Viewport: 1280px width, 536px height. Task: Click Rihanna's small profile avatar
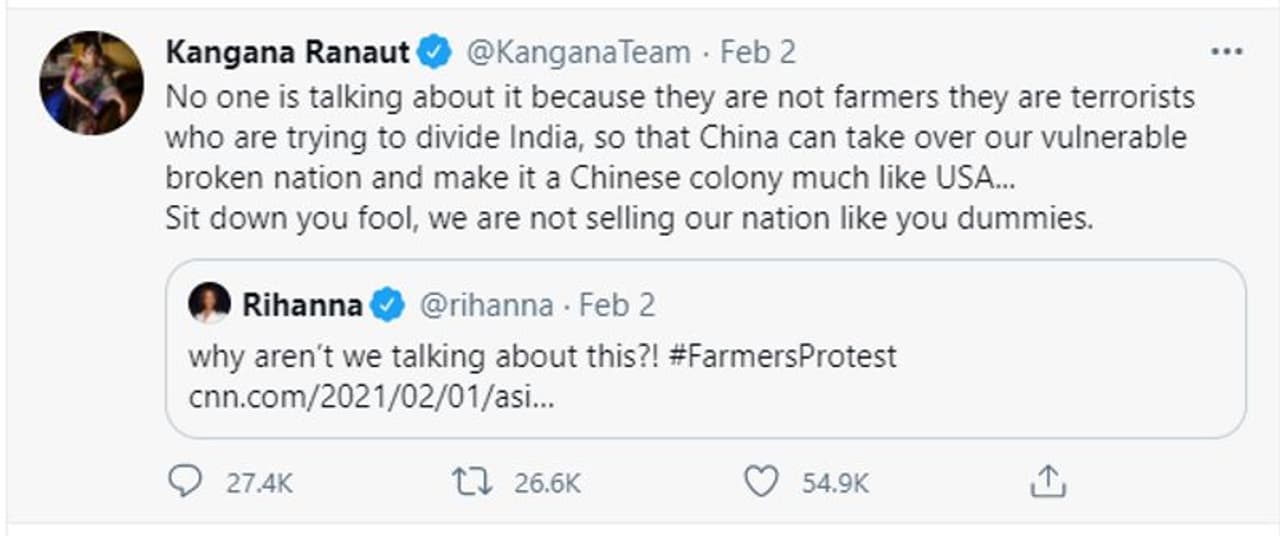[x=209, y=303]
